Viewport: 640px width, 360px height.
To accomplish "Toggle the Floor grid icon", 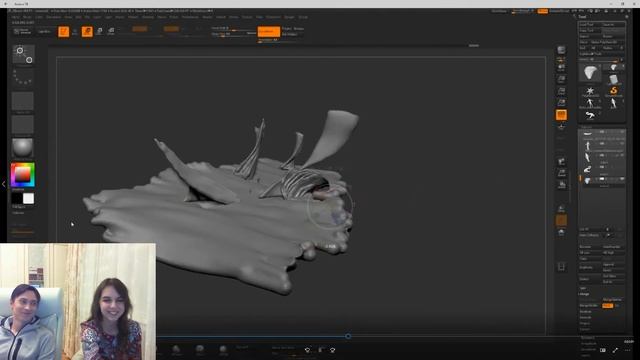I will pyautogui.click(x=562, y=127).
